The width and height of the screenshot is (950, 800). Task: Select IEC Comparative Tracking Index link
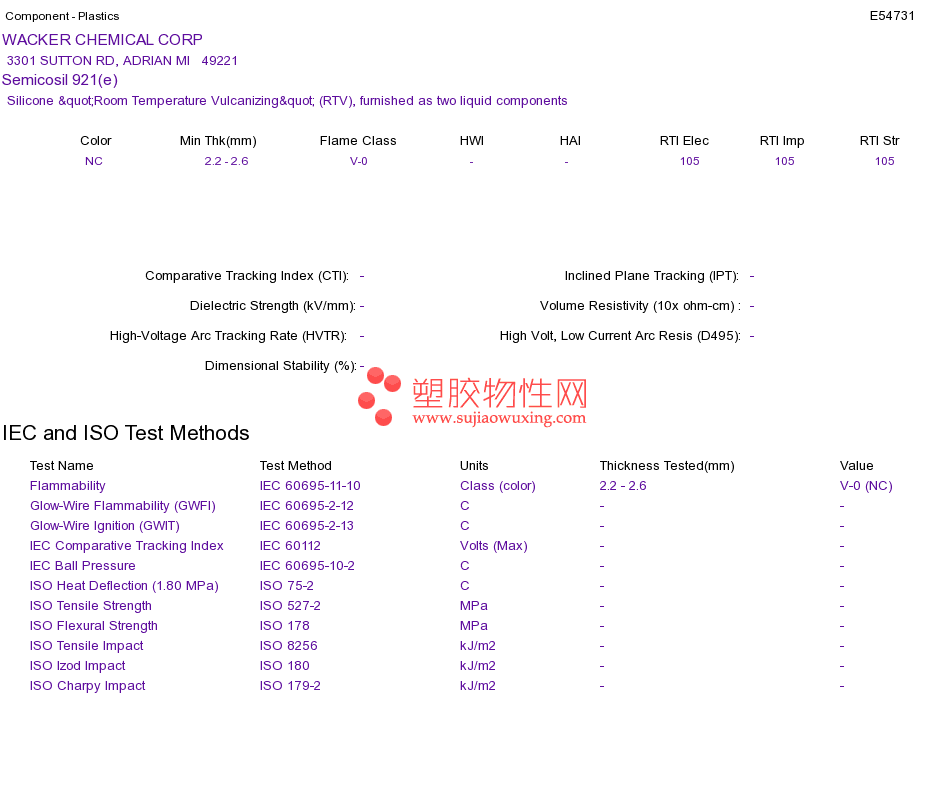tap(127, 545)
